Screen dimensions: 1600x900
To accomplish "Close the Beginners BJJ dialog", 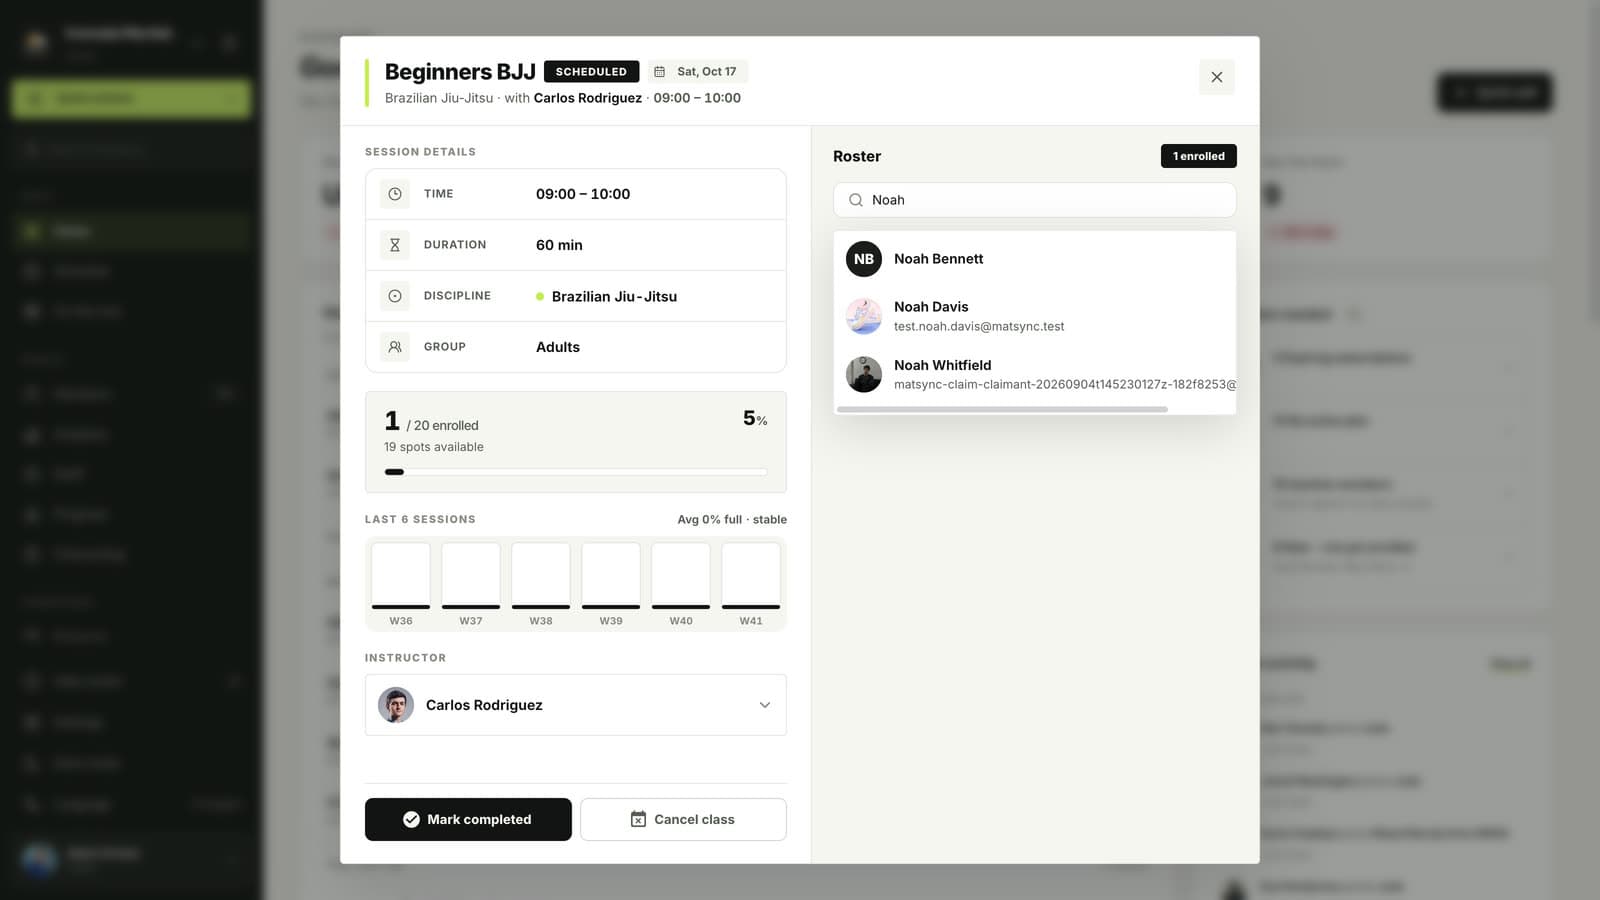I will 1216,77.
